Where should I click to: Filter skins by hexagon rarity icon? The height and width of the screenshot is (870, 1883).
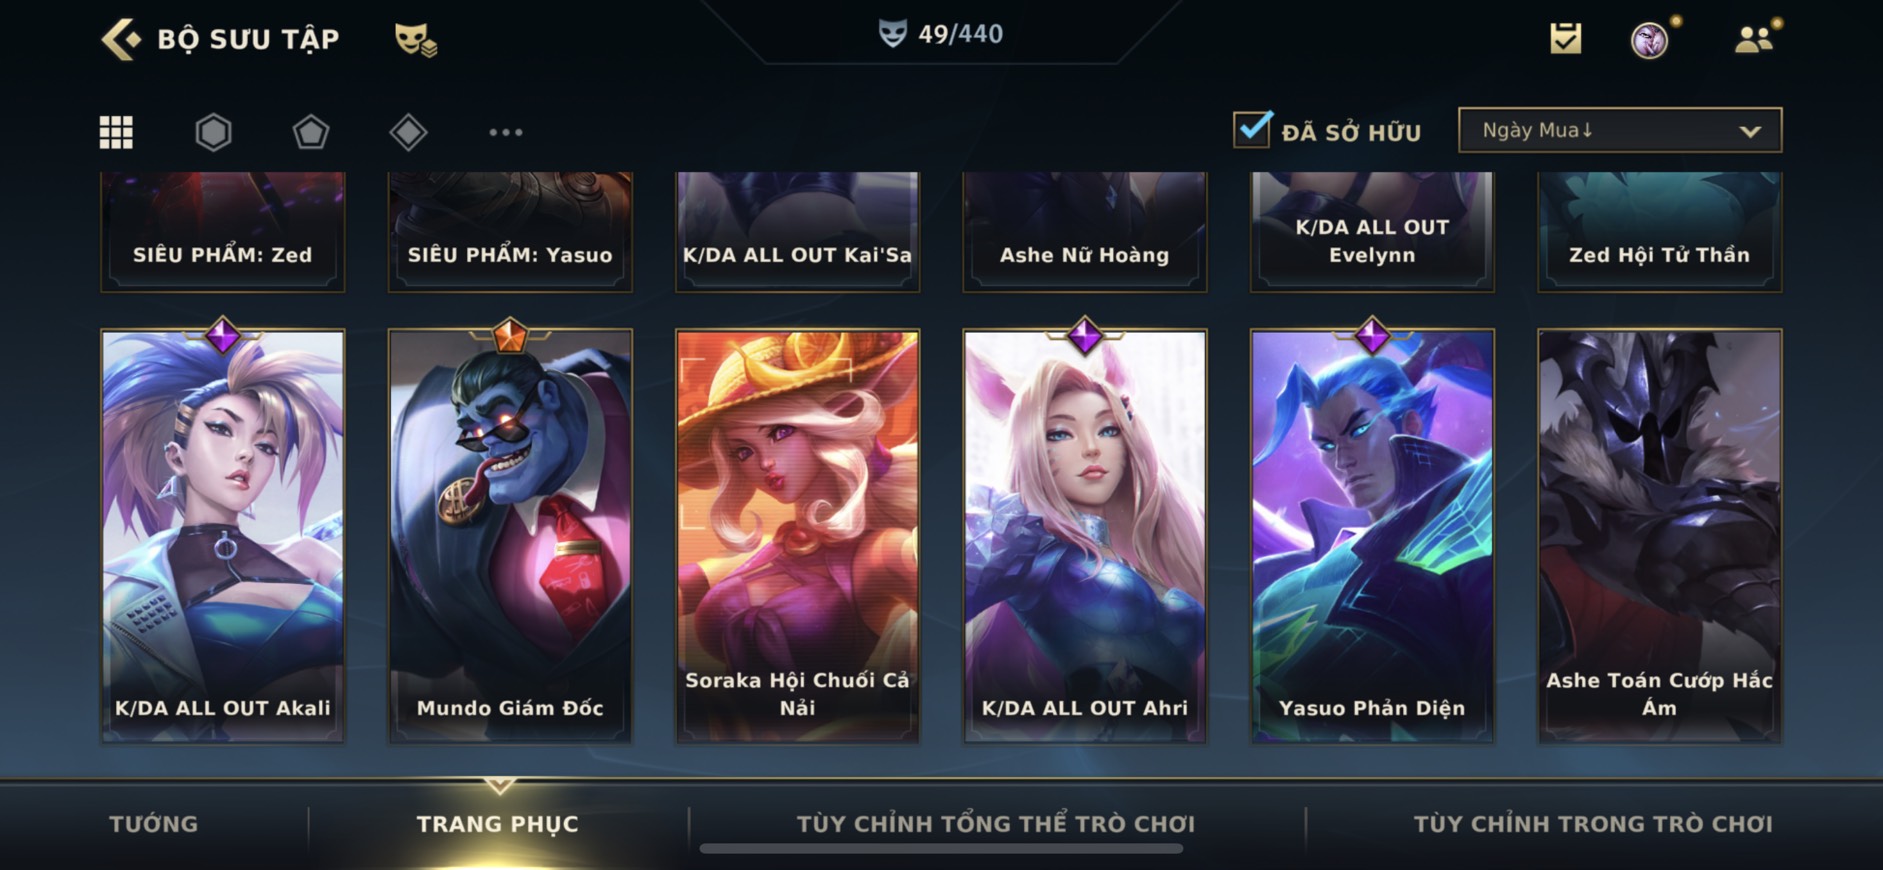point(213,132)
